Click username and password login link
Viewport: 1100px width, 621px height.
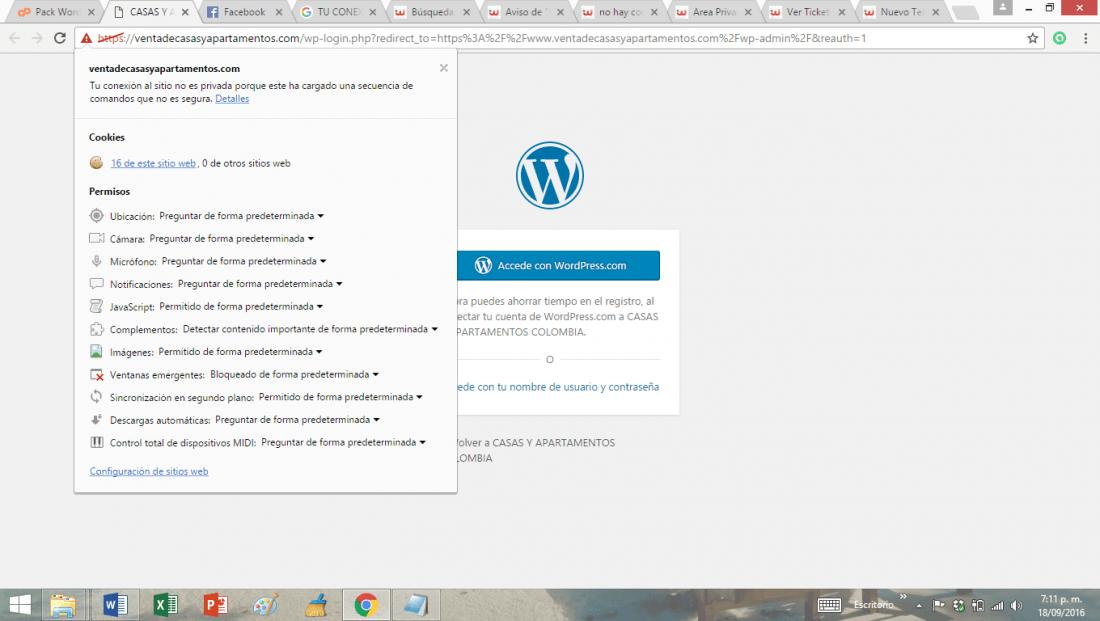(558, 387)
